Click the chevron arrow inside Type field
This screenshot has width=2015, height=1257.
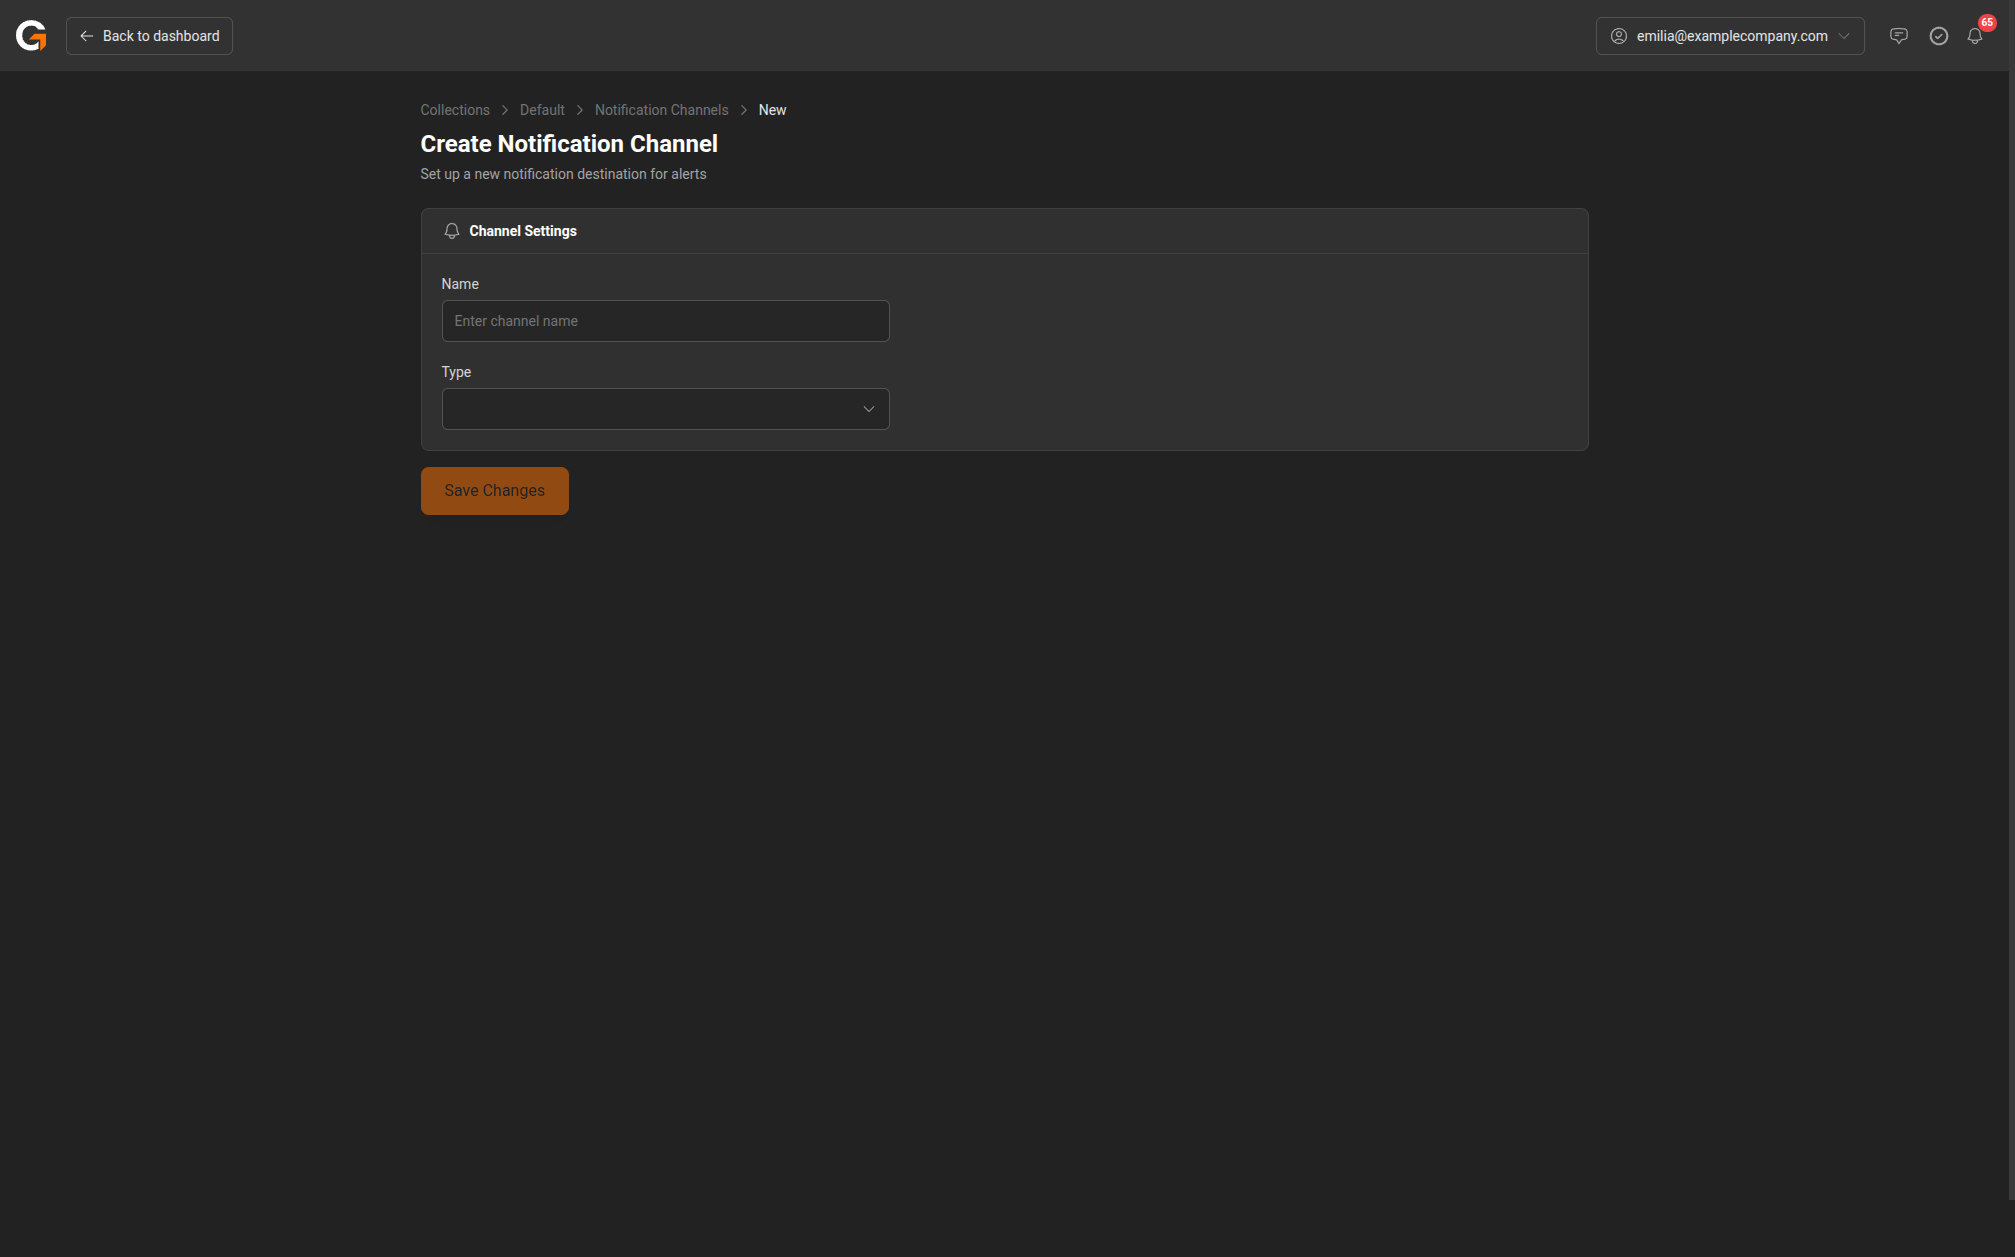pos(868,409)
